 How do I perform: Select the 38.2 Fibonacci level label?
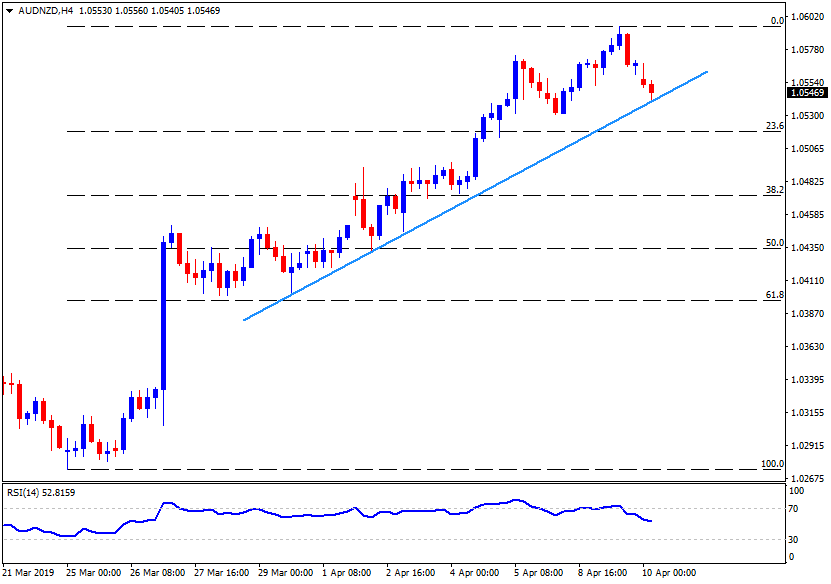[x=773, y=189]
